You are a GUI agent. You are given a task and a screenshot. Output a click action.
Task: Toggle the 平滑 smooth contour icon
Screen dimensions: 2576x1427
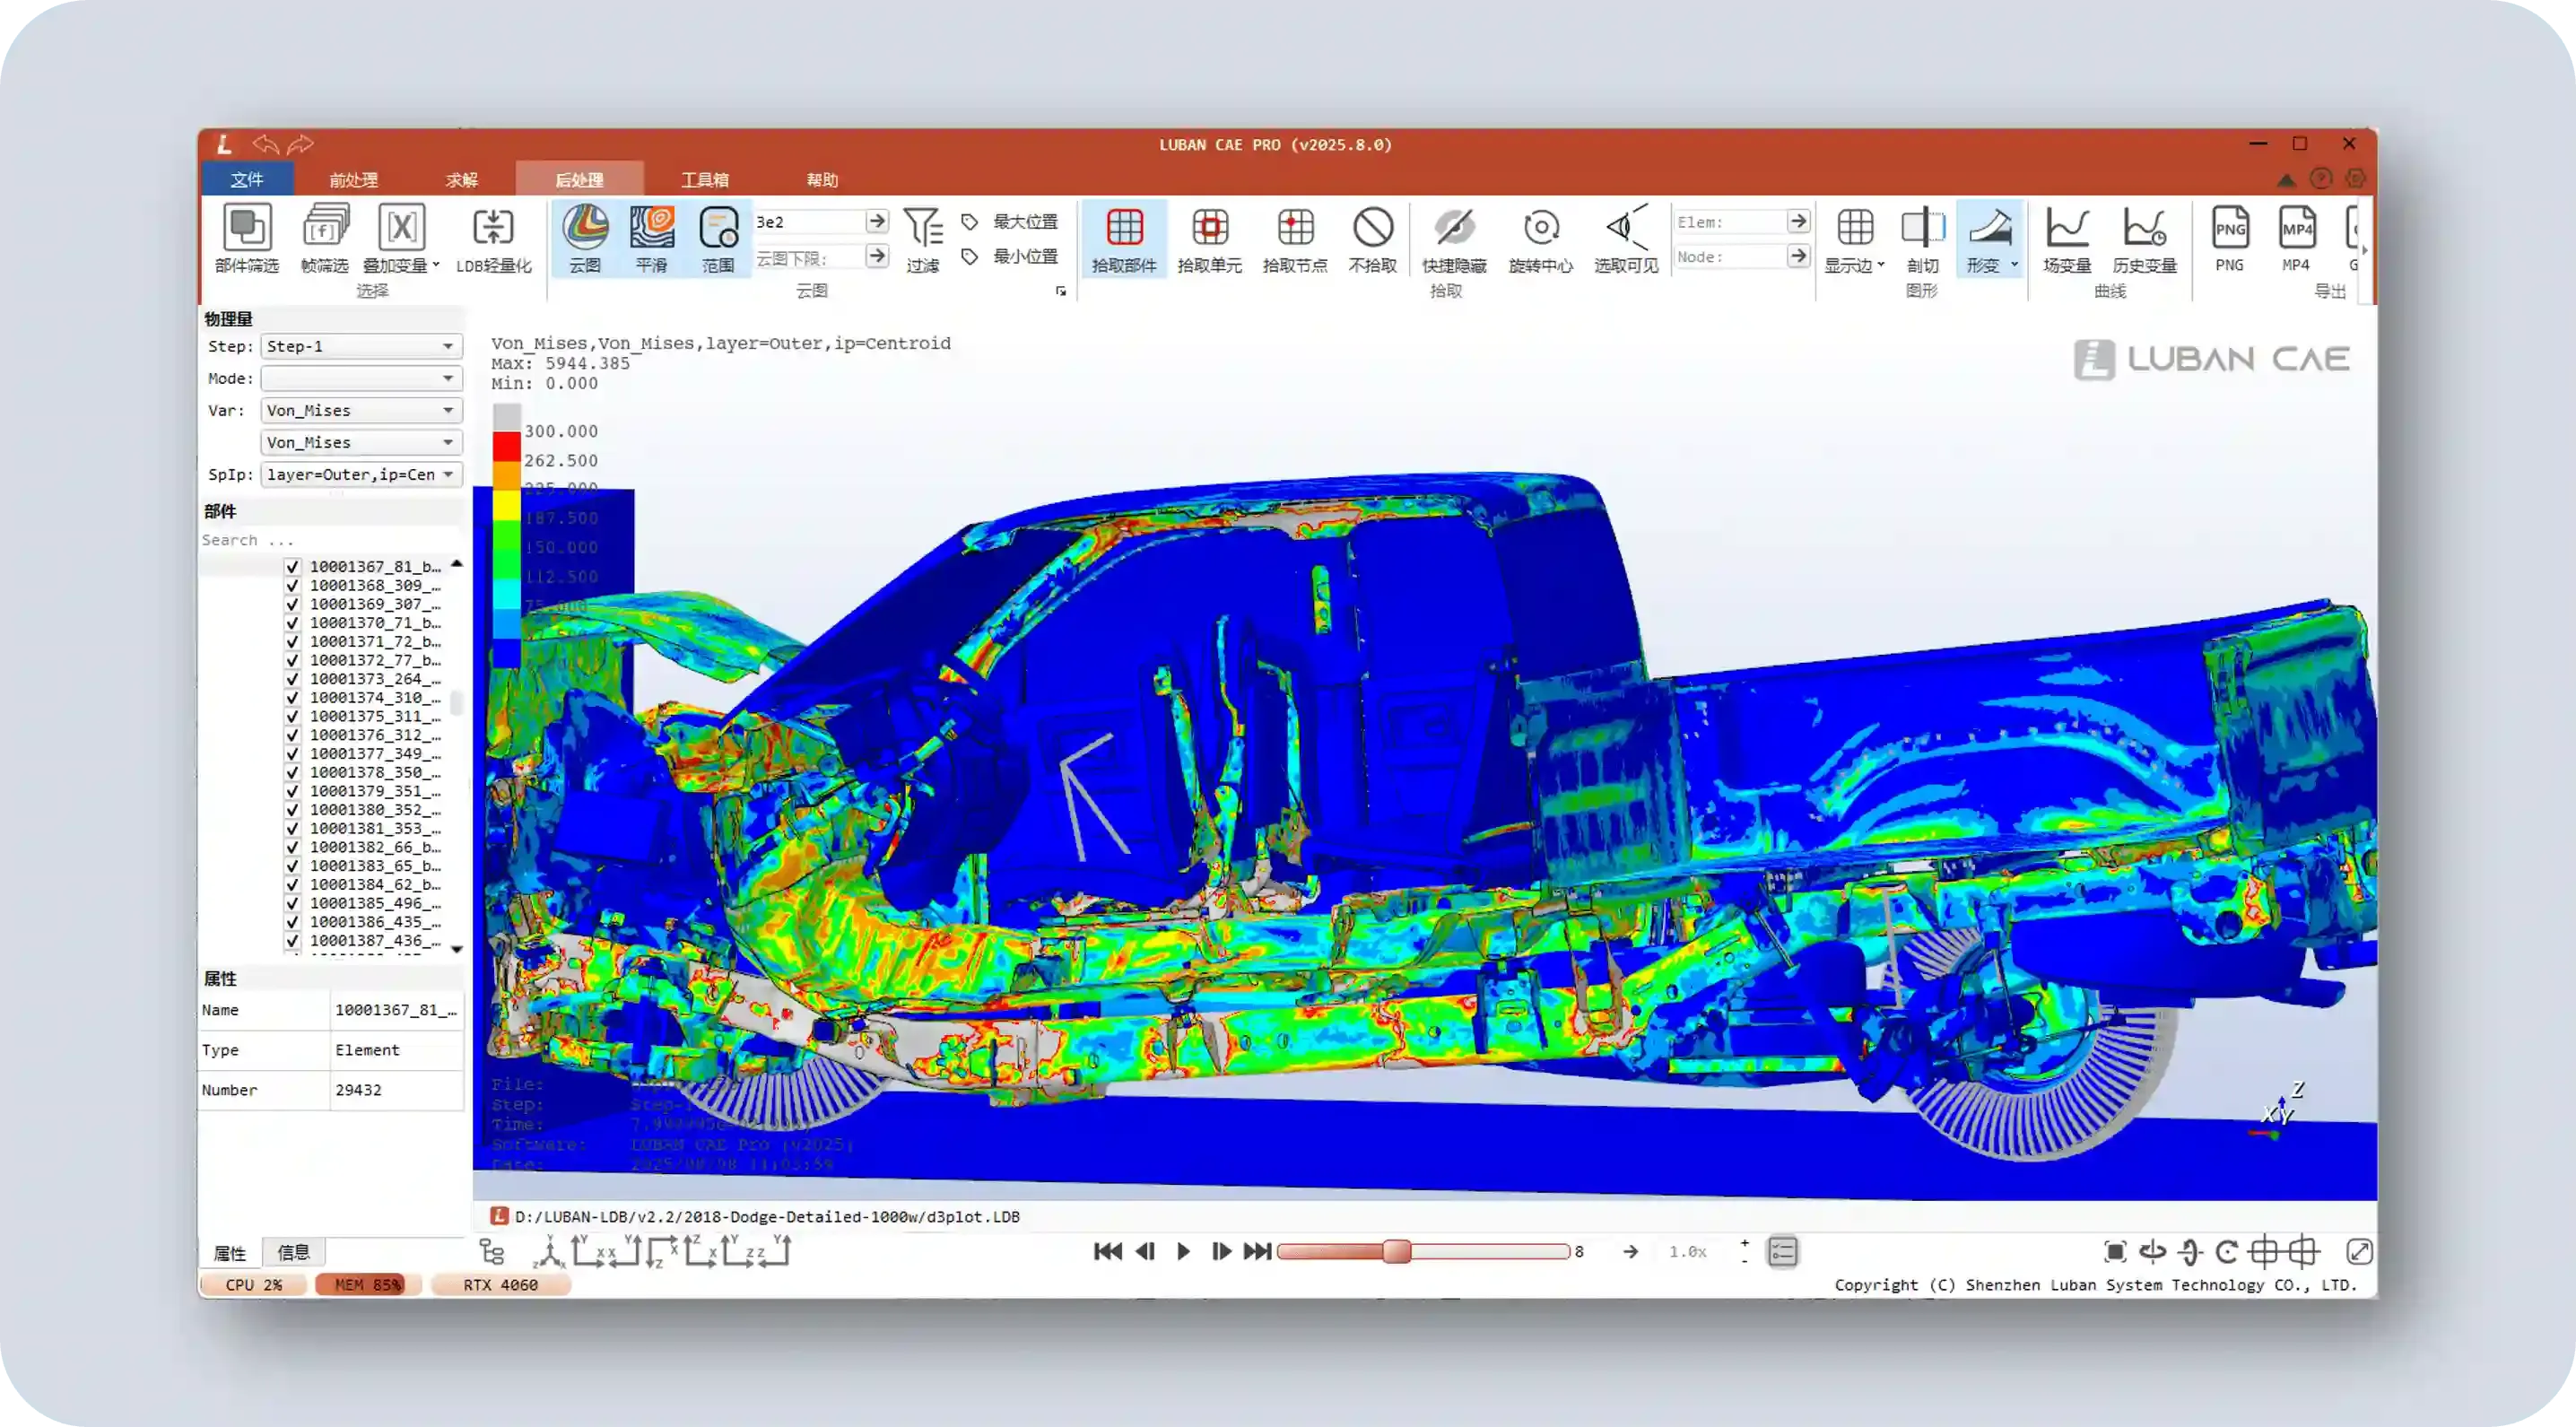[651, 229]
